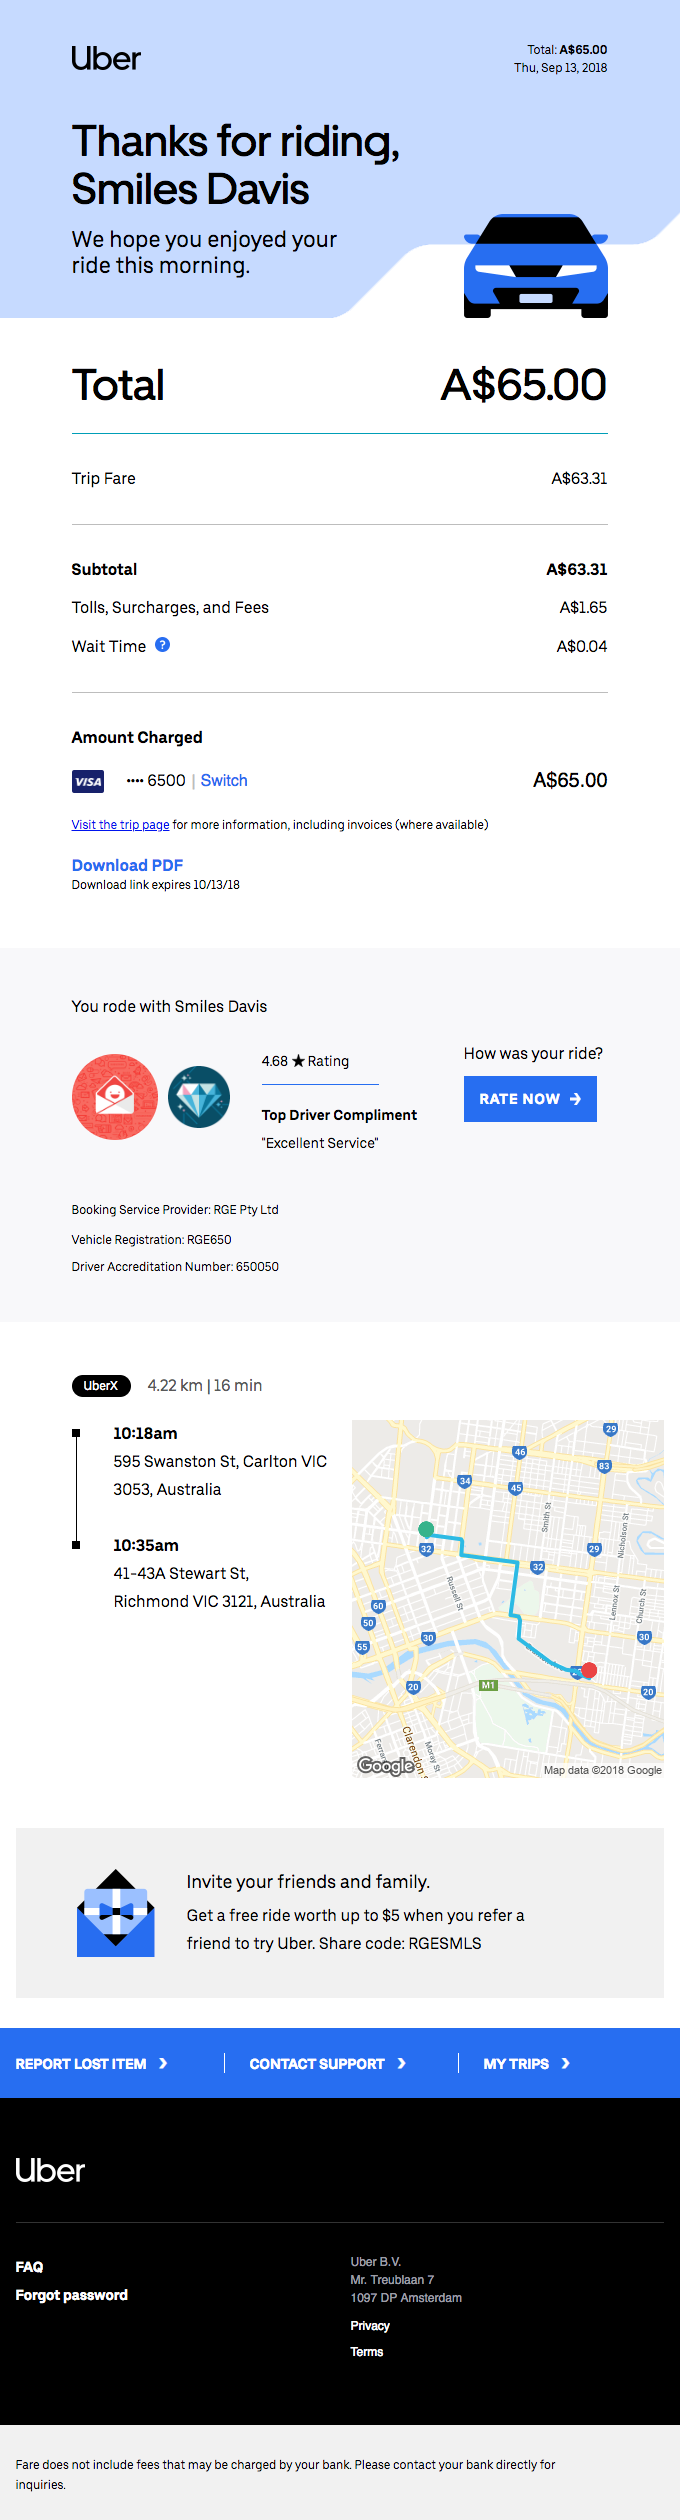Open the Privacy link in footer
680x2520 pixels.
coord(370,2326)
